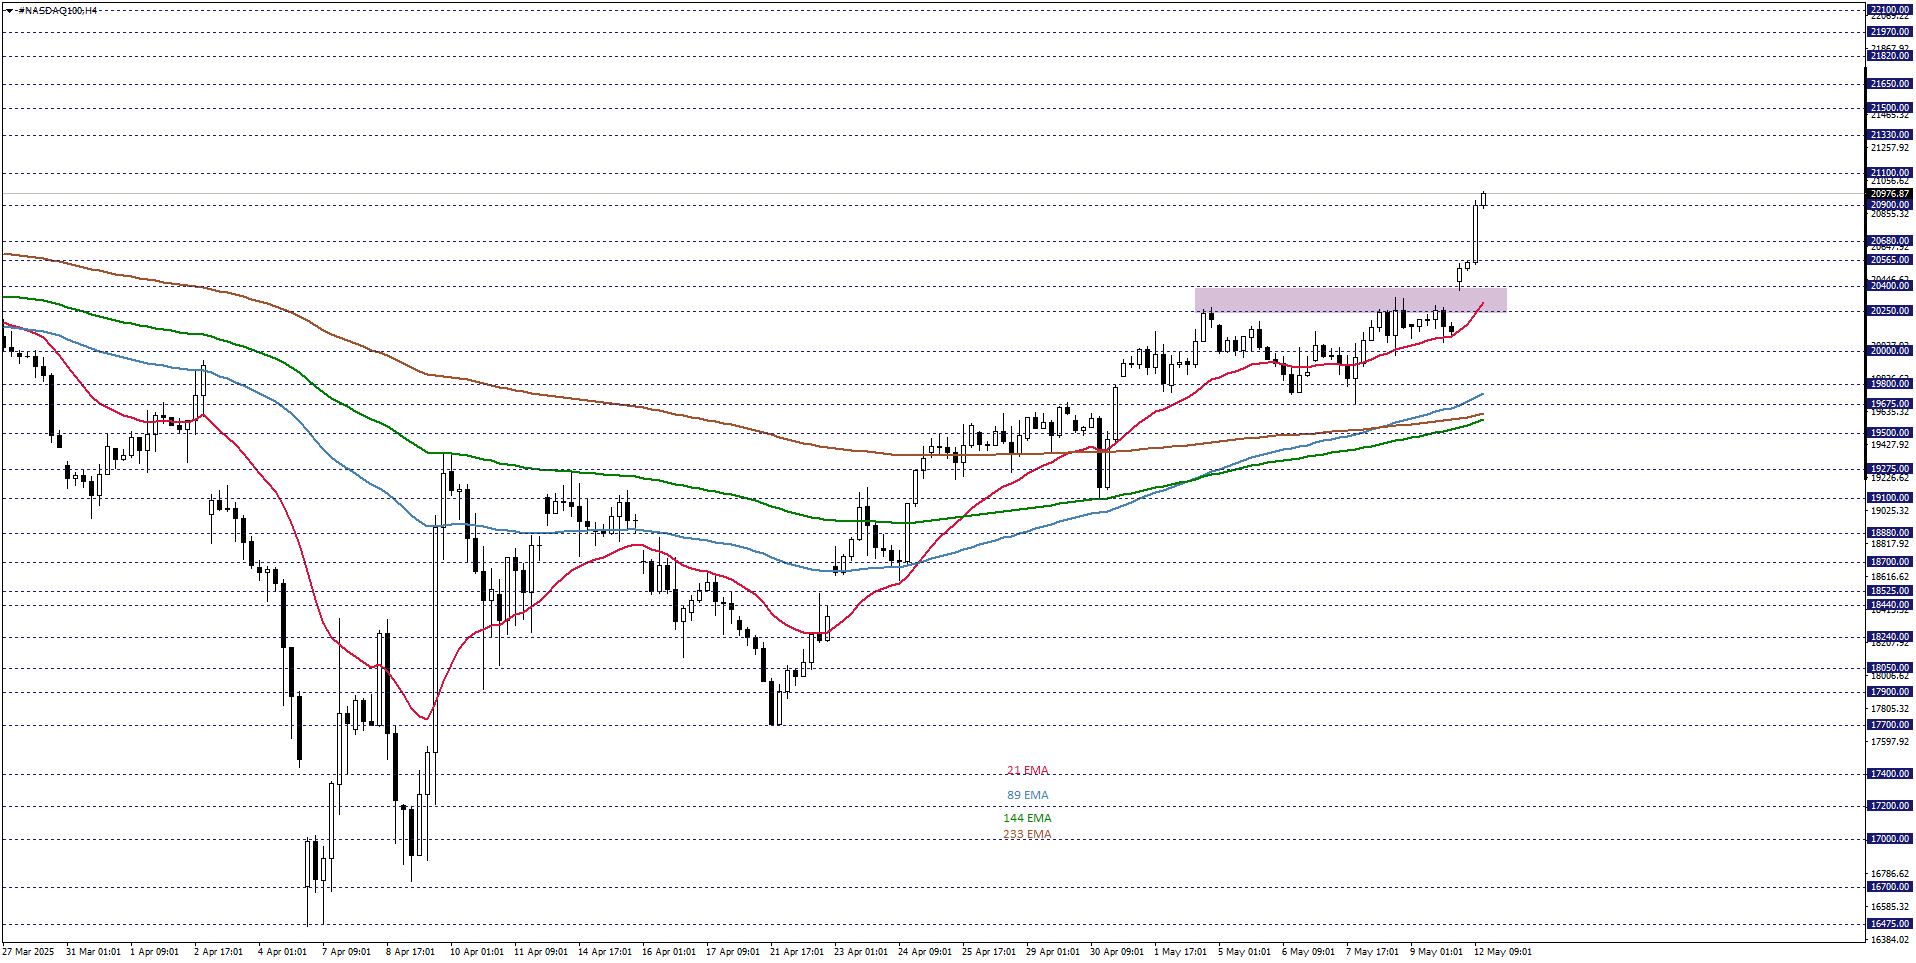Select the 16475.00 price level label
1916x963 pixels.
pyautogui.click(x=1889, y=924)
